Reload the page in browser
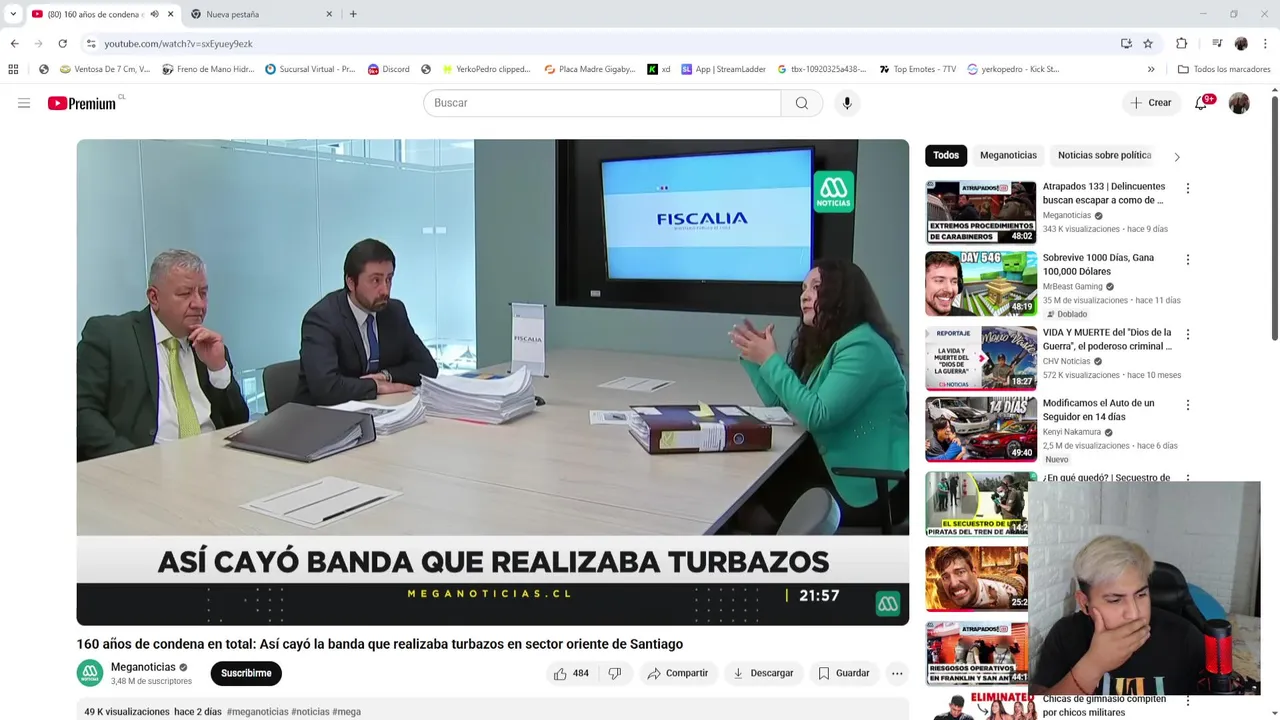This screenshot has height=720, width=1280. [x=62, y=43]
